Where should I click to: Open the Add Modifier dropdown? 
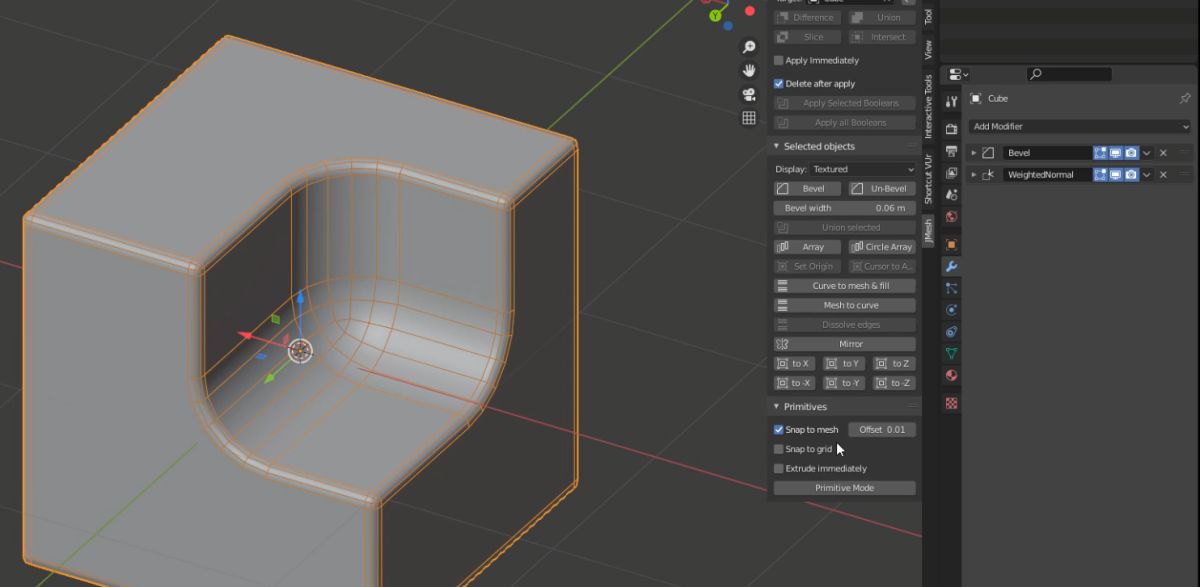1081,127
